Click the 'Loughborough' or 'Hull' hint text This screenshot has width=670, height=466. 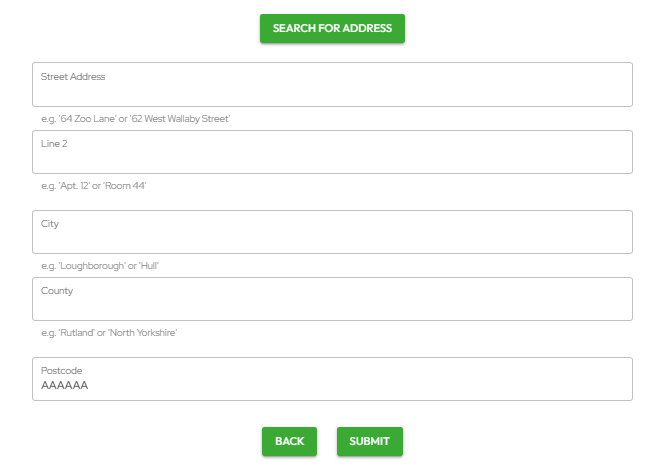coord(100,266)
